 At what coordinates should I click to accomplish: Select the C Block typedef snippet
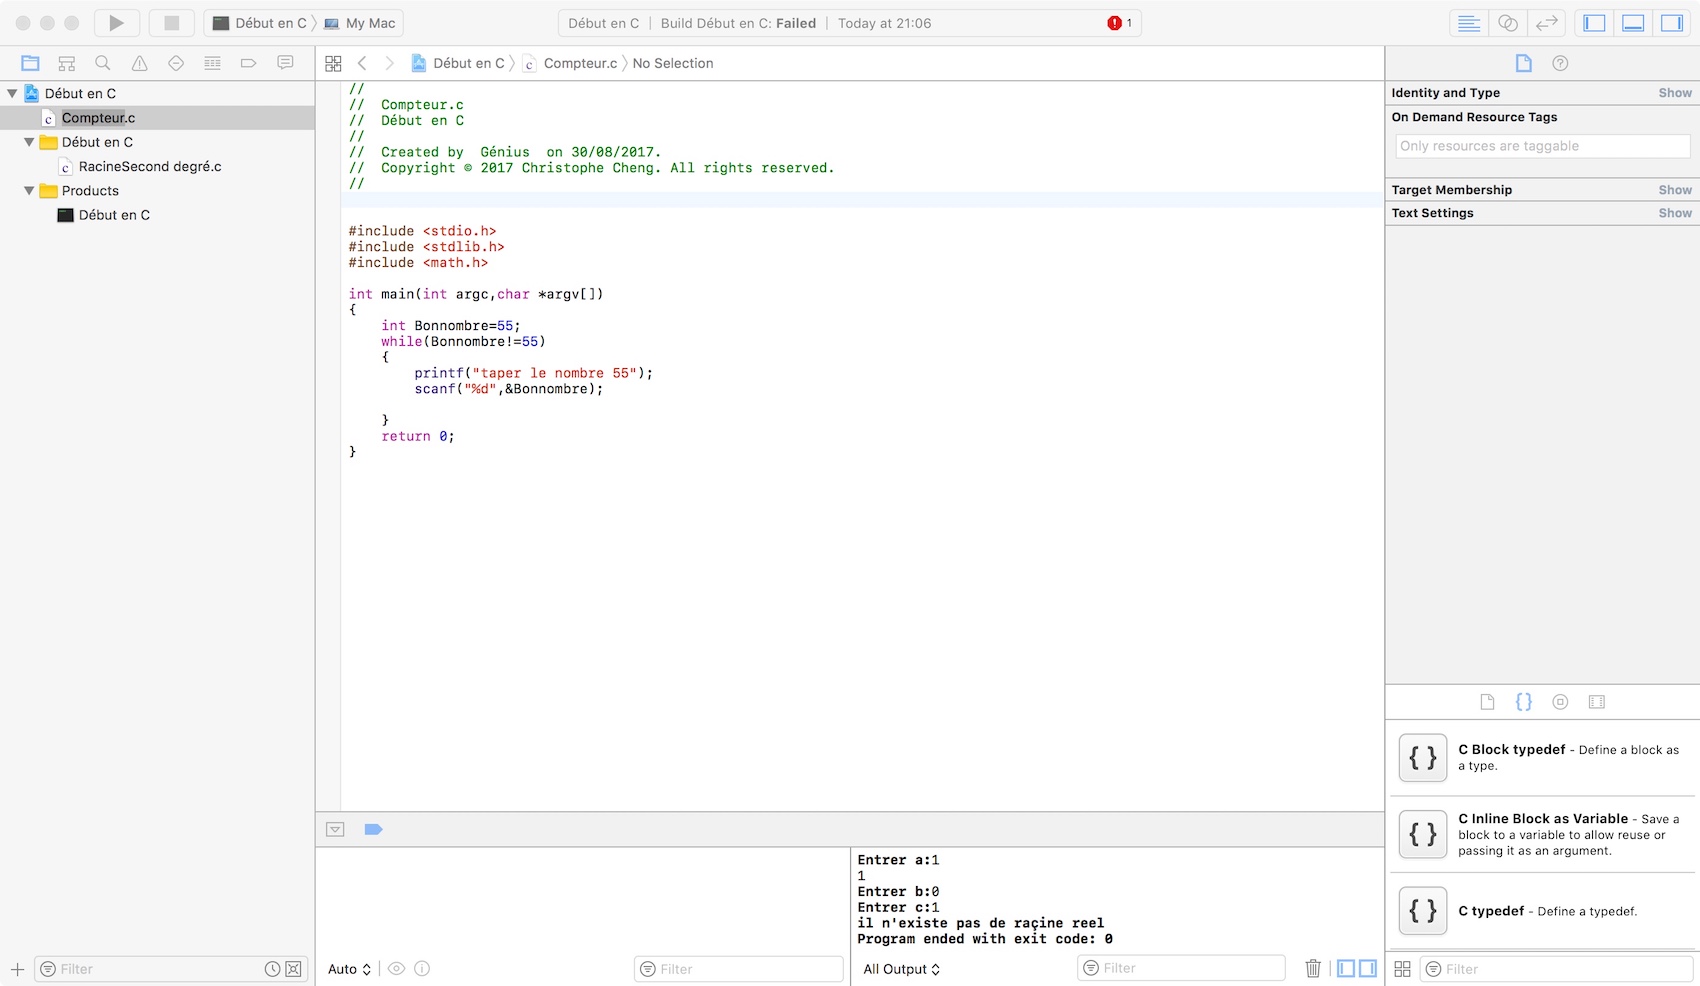pos(1543,758)
